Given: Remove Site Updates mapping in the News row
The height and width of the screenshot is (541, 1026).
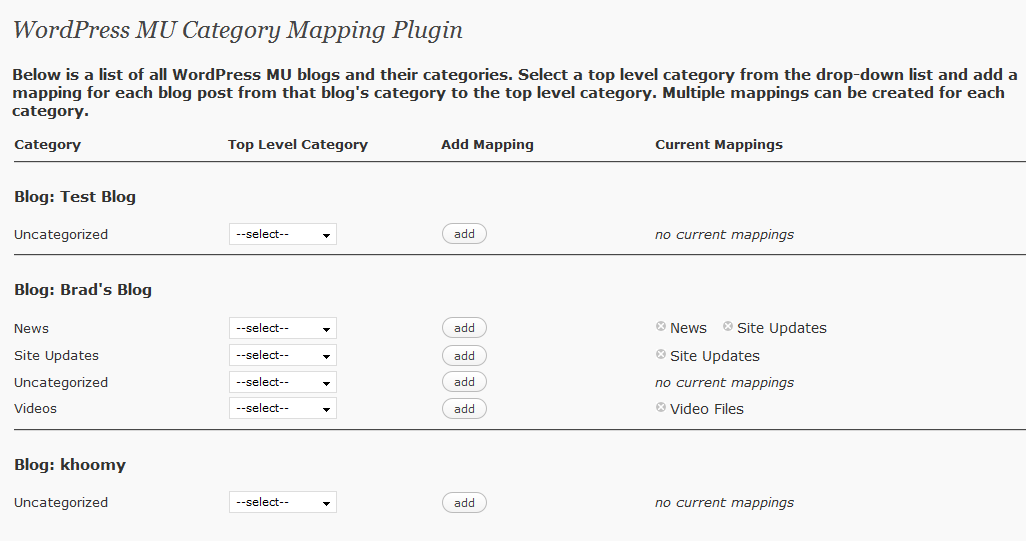Looking at the screenshot, I should 728,326.
